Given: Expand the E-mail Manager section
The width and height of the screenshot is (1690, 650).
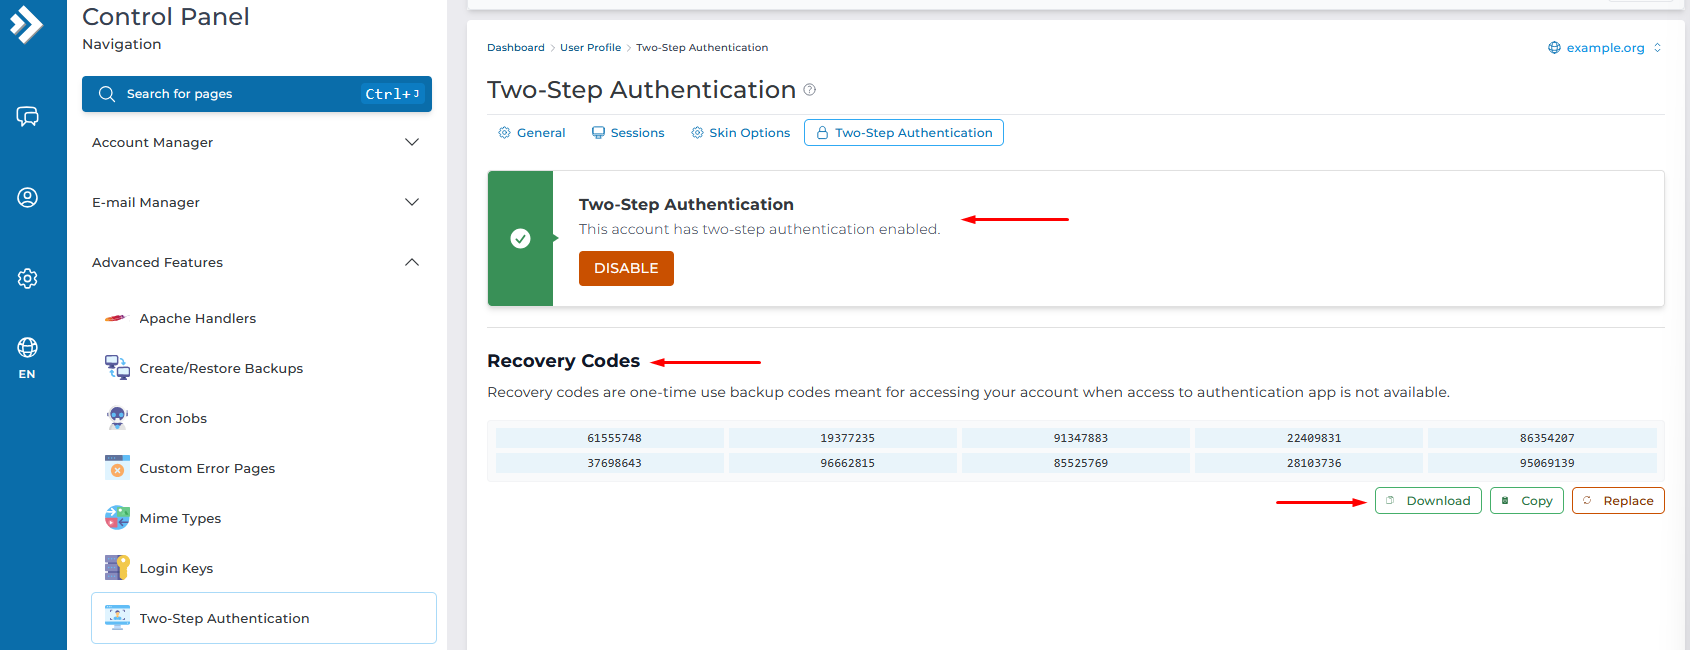Looking at the screenshot, I should coord(256,202).
